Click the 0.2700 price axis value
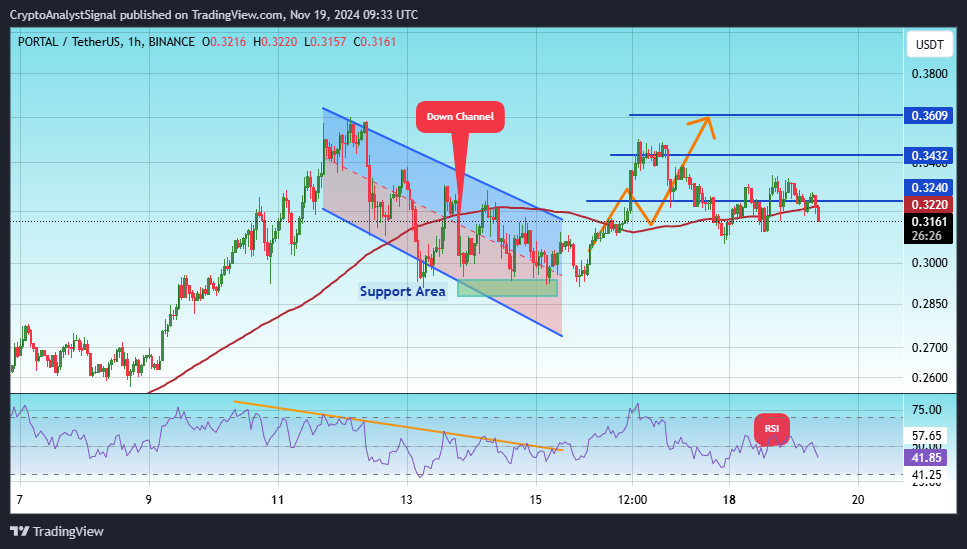This screenshot has height=549, width=967. 929,348
